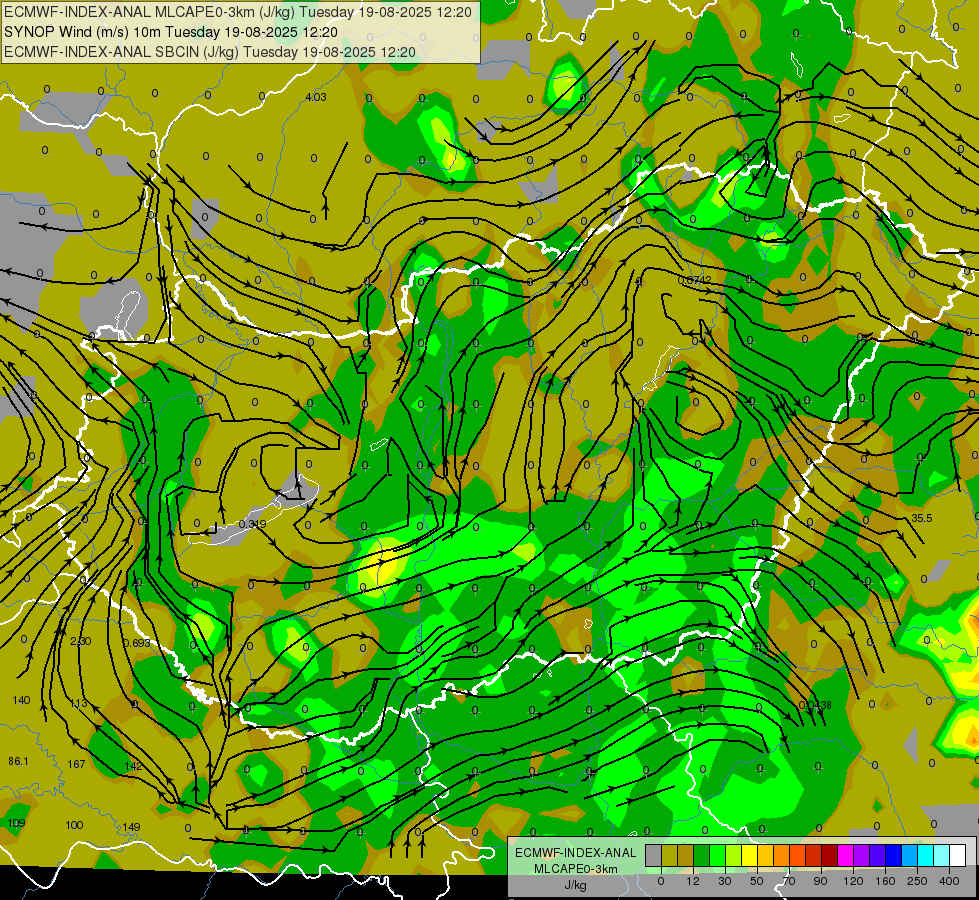This screenshot has height=900, width=979.
Task: Click the map value 4.03
Action: (316, 97)
